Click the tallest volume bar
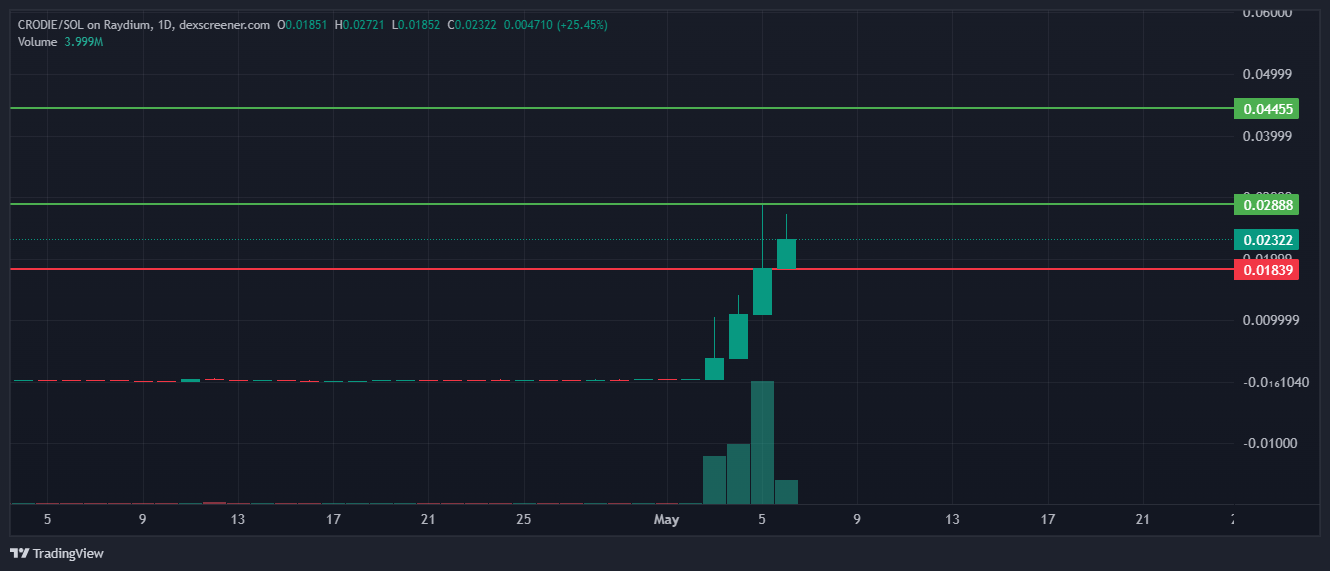Image resolution: width=1330 pixels, height=571 pixels. coord(762,442)
